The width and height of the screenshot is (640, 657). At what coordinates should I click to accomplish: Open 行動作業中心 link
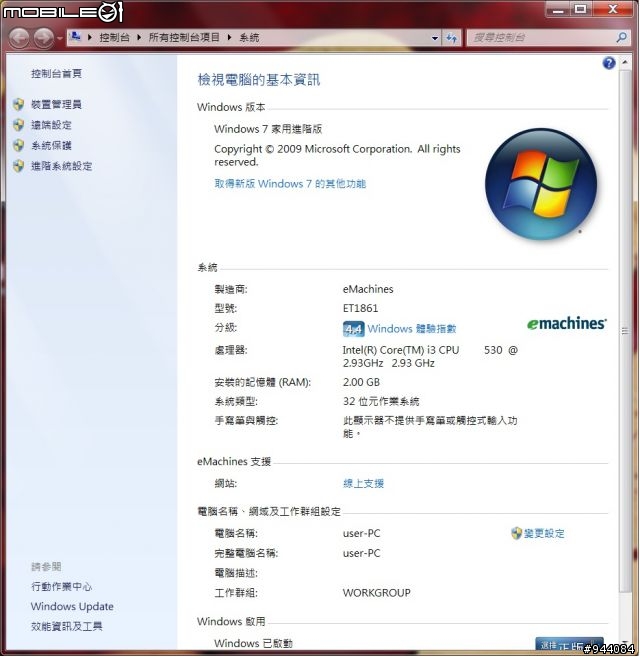click(x=61, y=587)
